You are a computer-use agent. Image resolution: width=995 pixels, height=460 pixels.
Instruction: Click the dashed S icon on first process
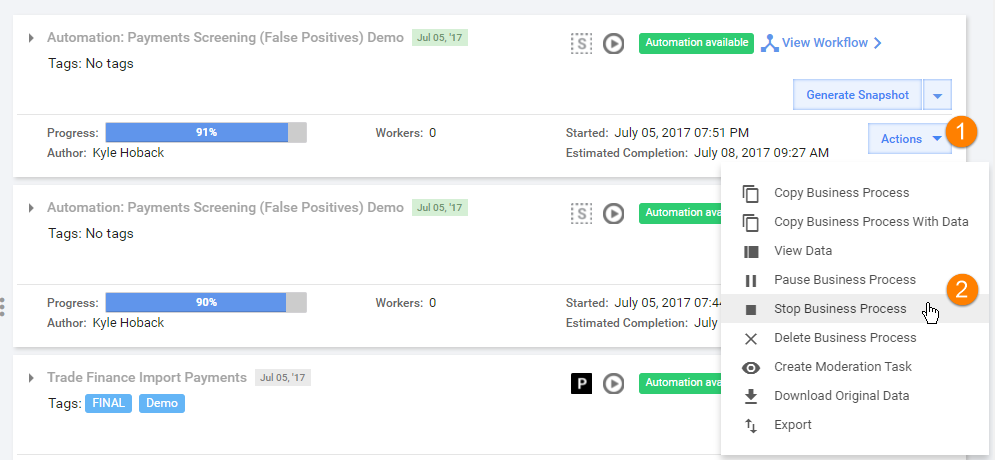(581, 44)
